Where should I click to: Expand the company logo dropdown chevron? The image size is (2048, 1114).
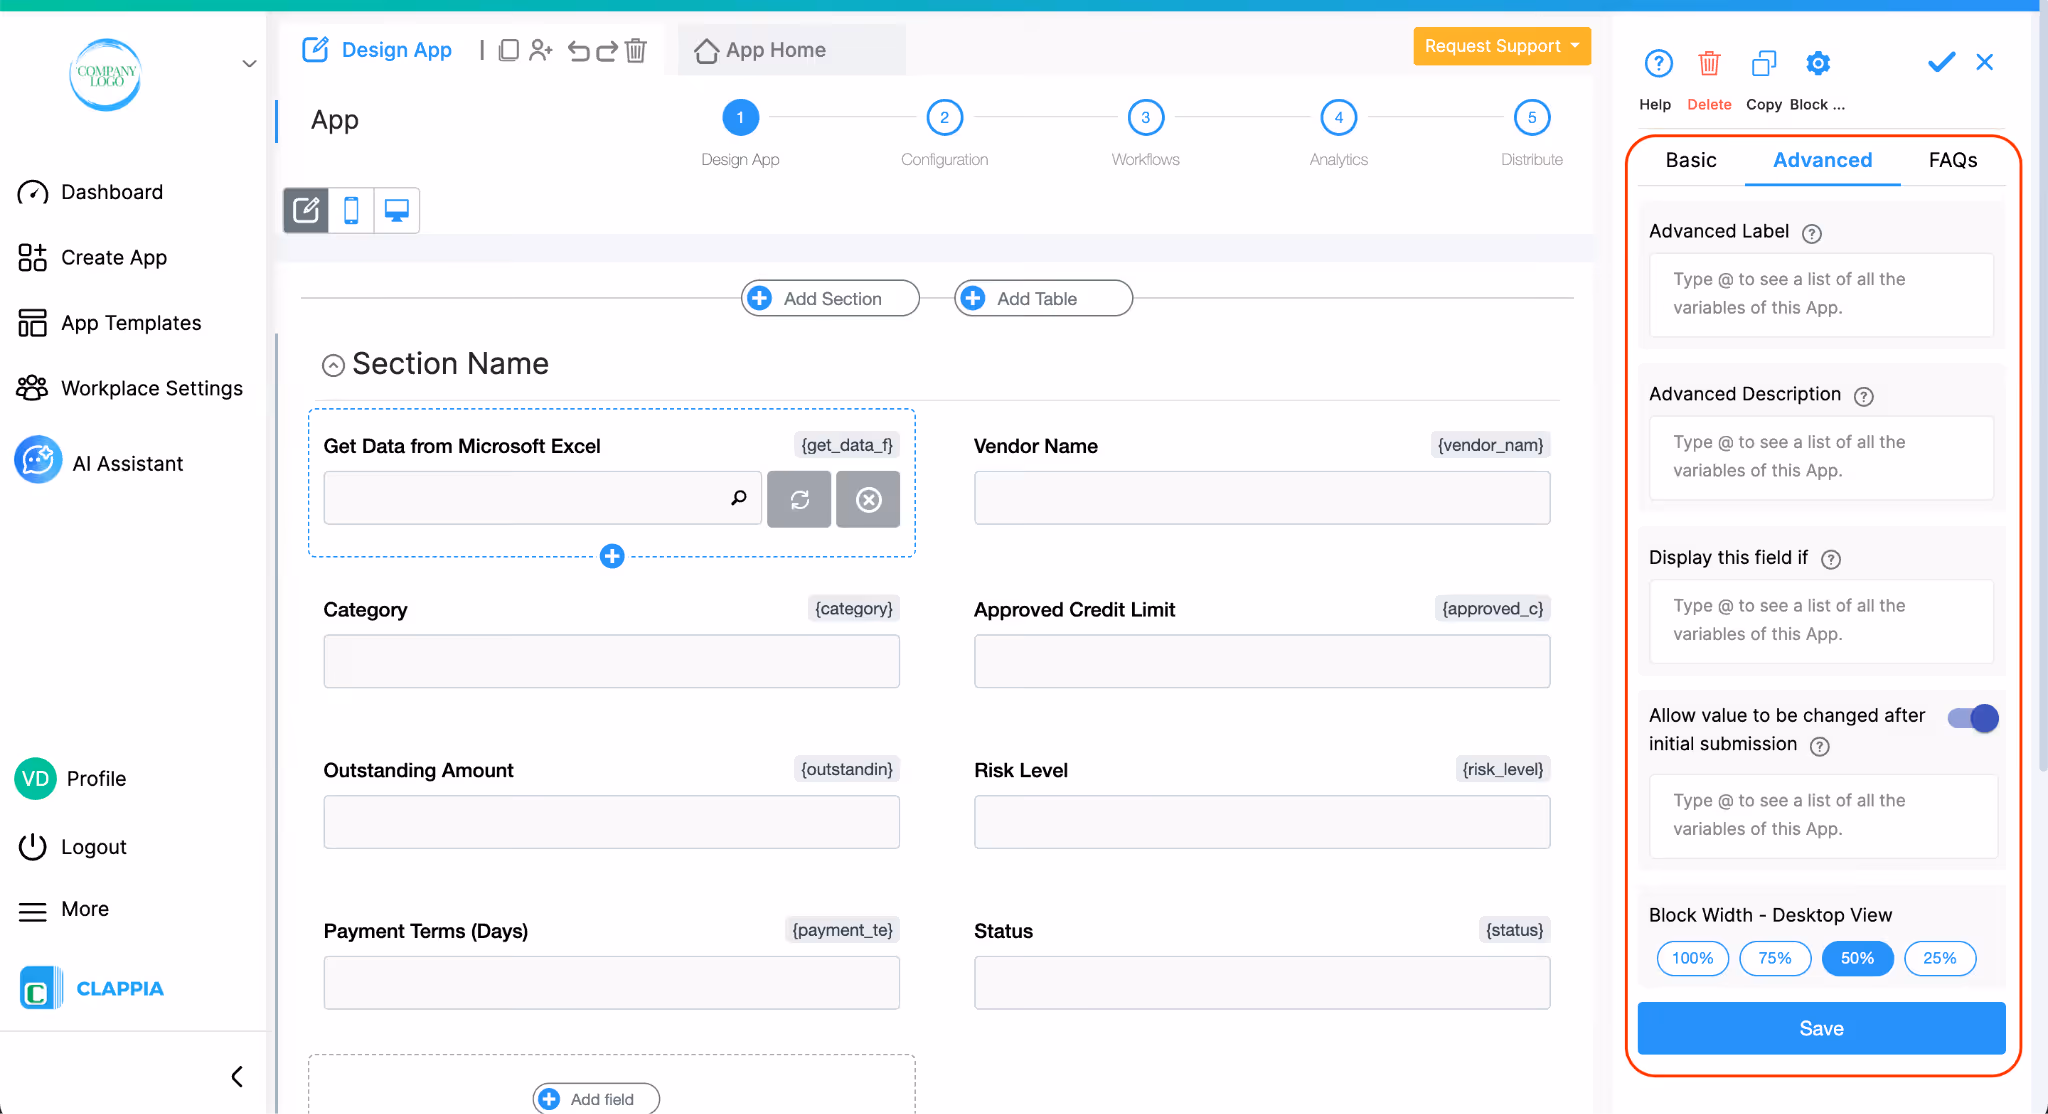coord(249,64)
